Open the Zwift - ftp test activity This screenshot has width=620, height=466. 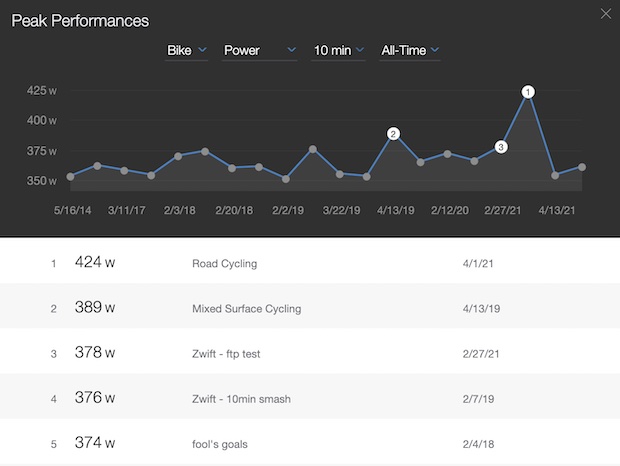click(230, 353)
